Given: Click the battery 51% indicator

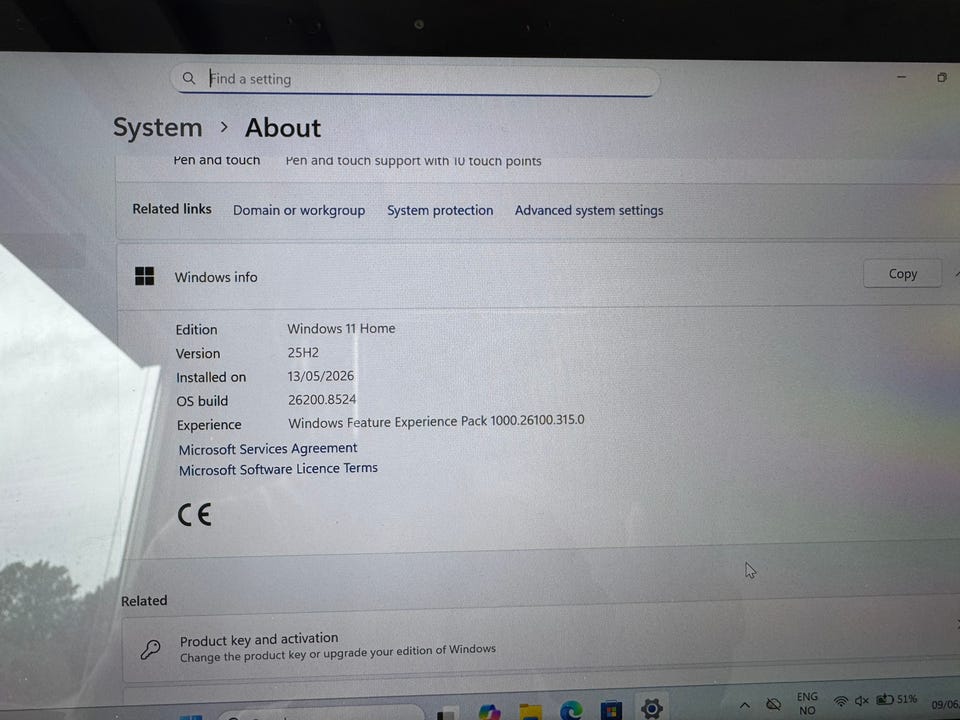Looking at the screenshot, I should (x=896, y=699).
